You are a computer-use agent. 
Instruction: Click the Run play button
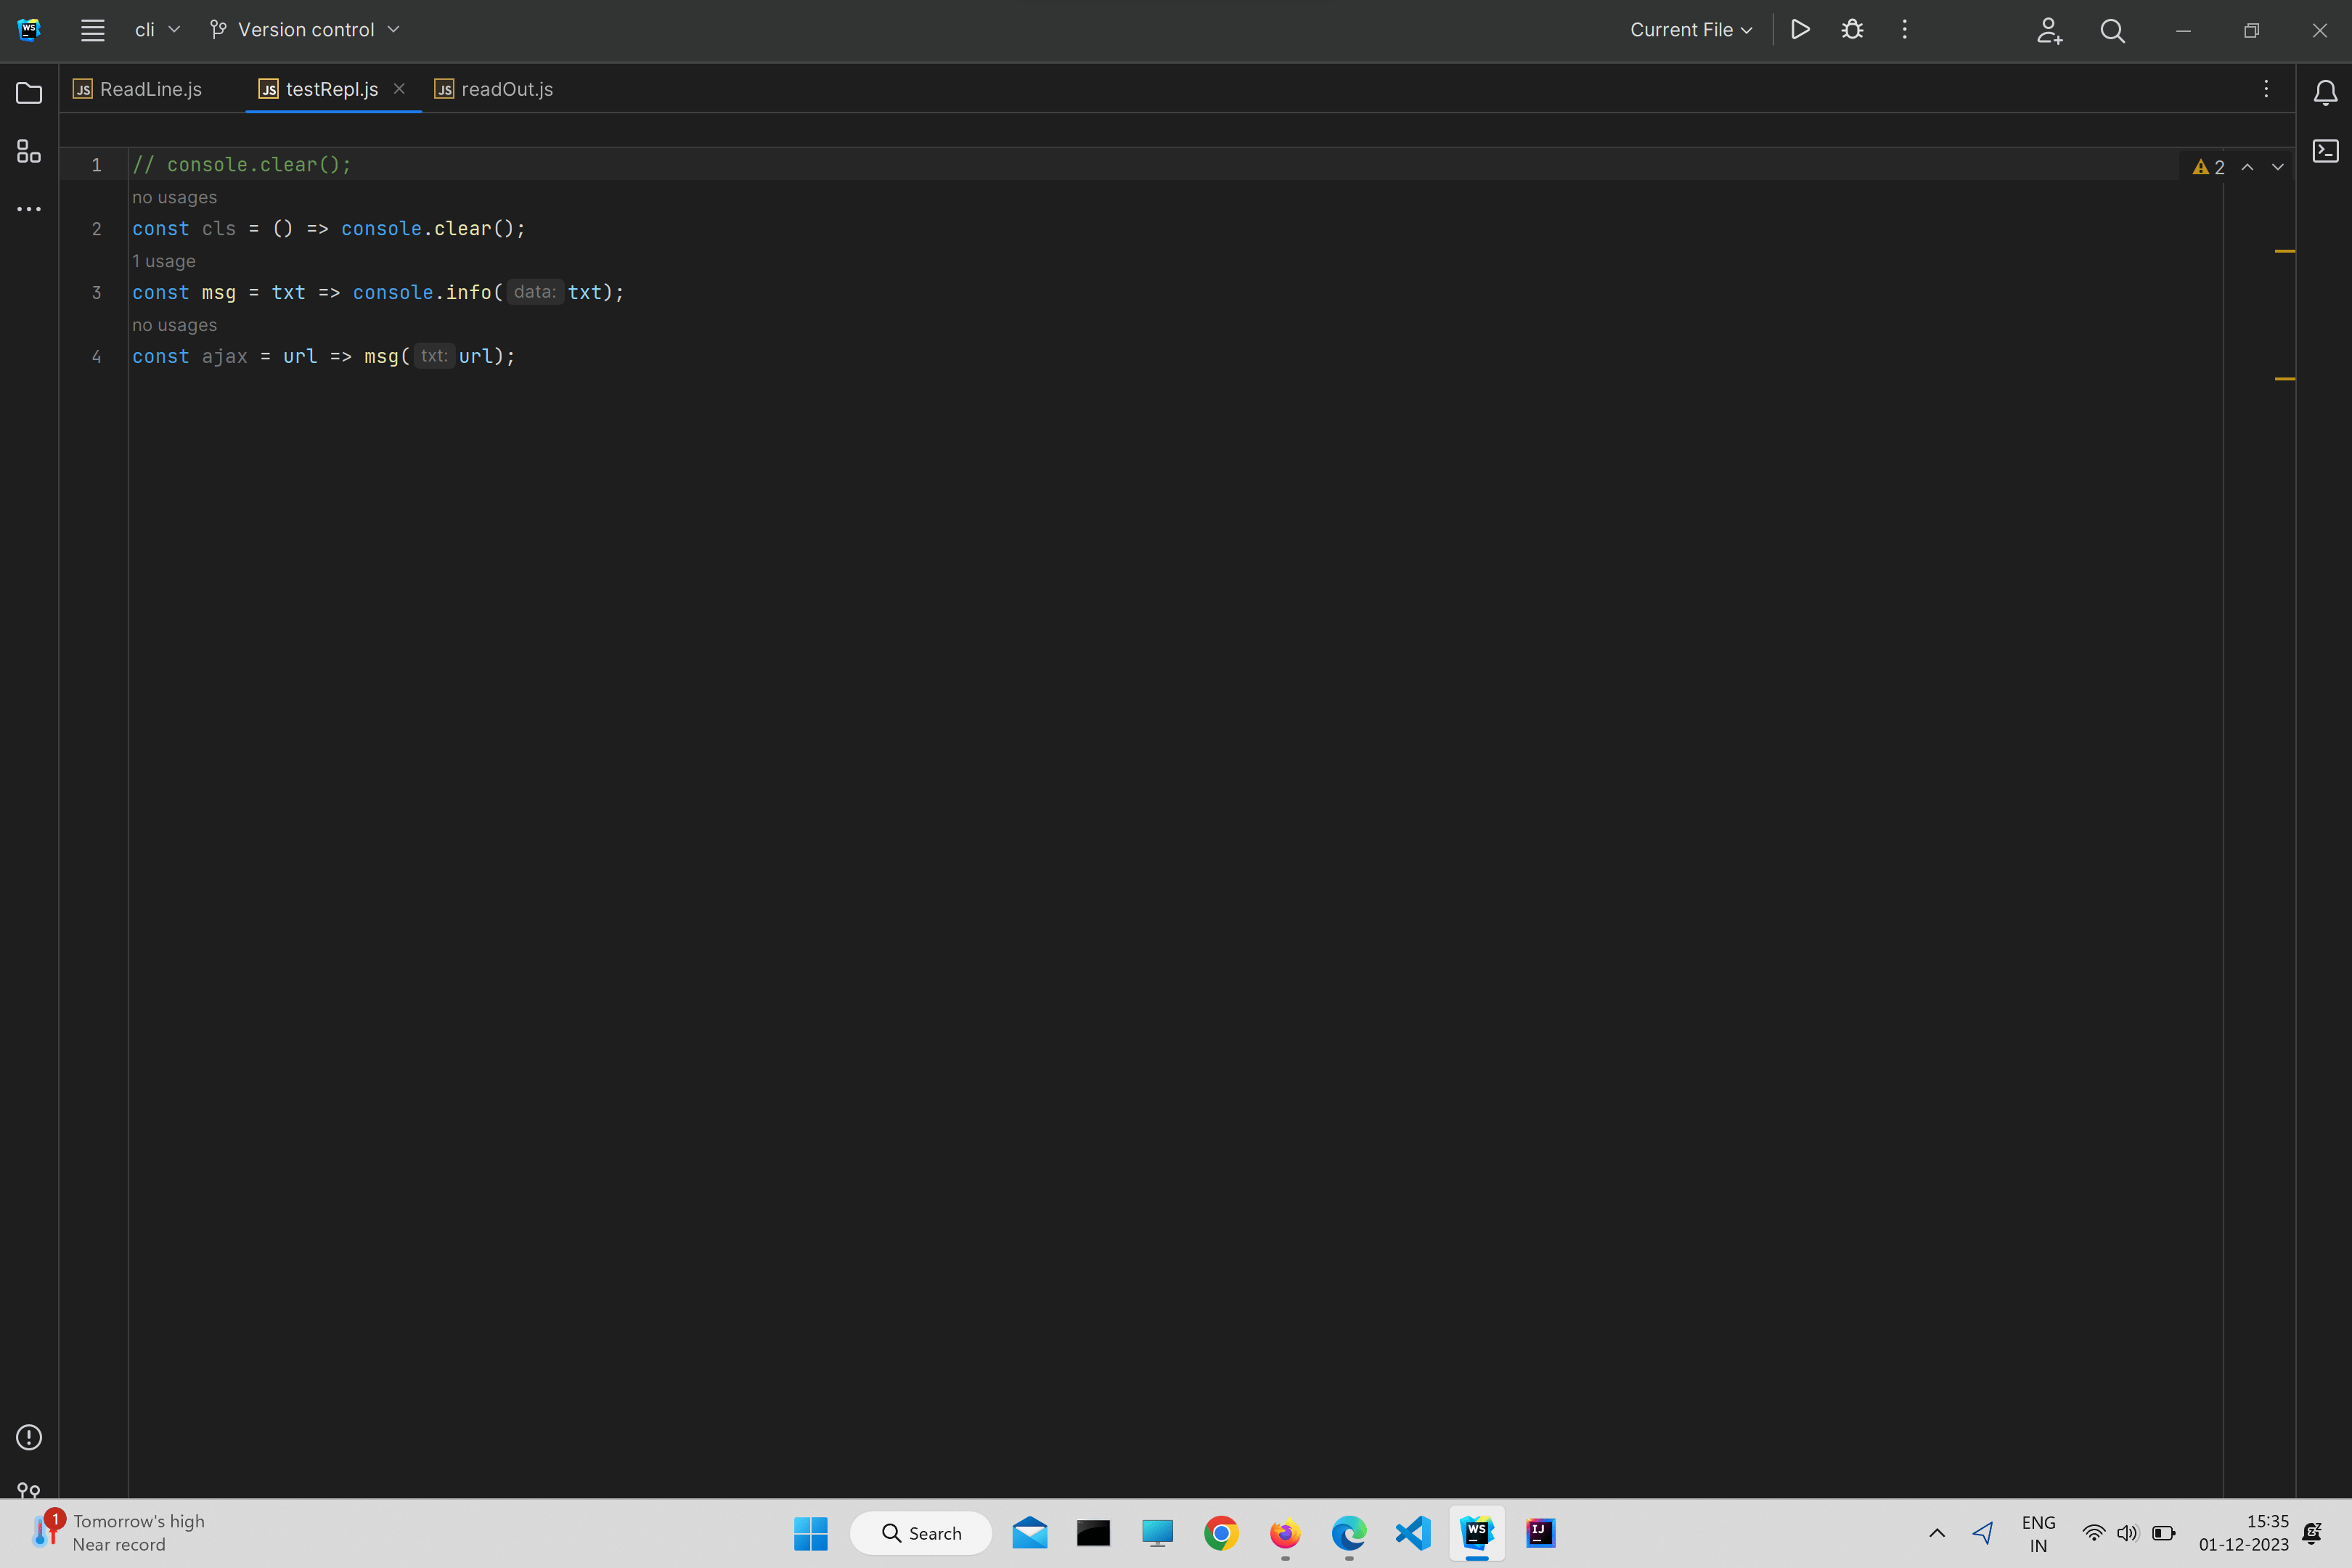click(1800, 30)
